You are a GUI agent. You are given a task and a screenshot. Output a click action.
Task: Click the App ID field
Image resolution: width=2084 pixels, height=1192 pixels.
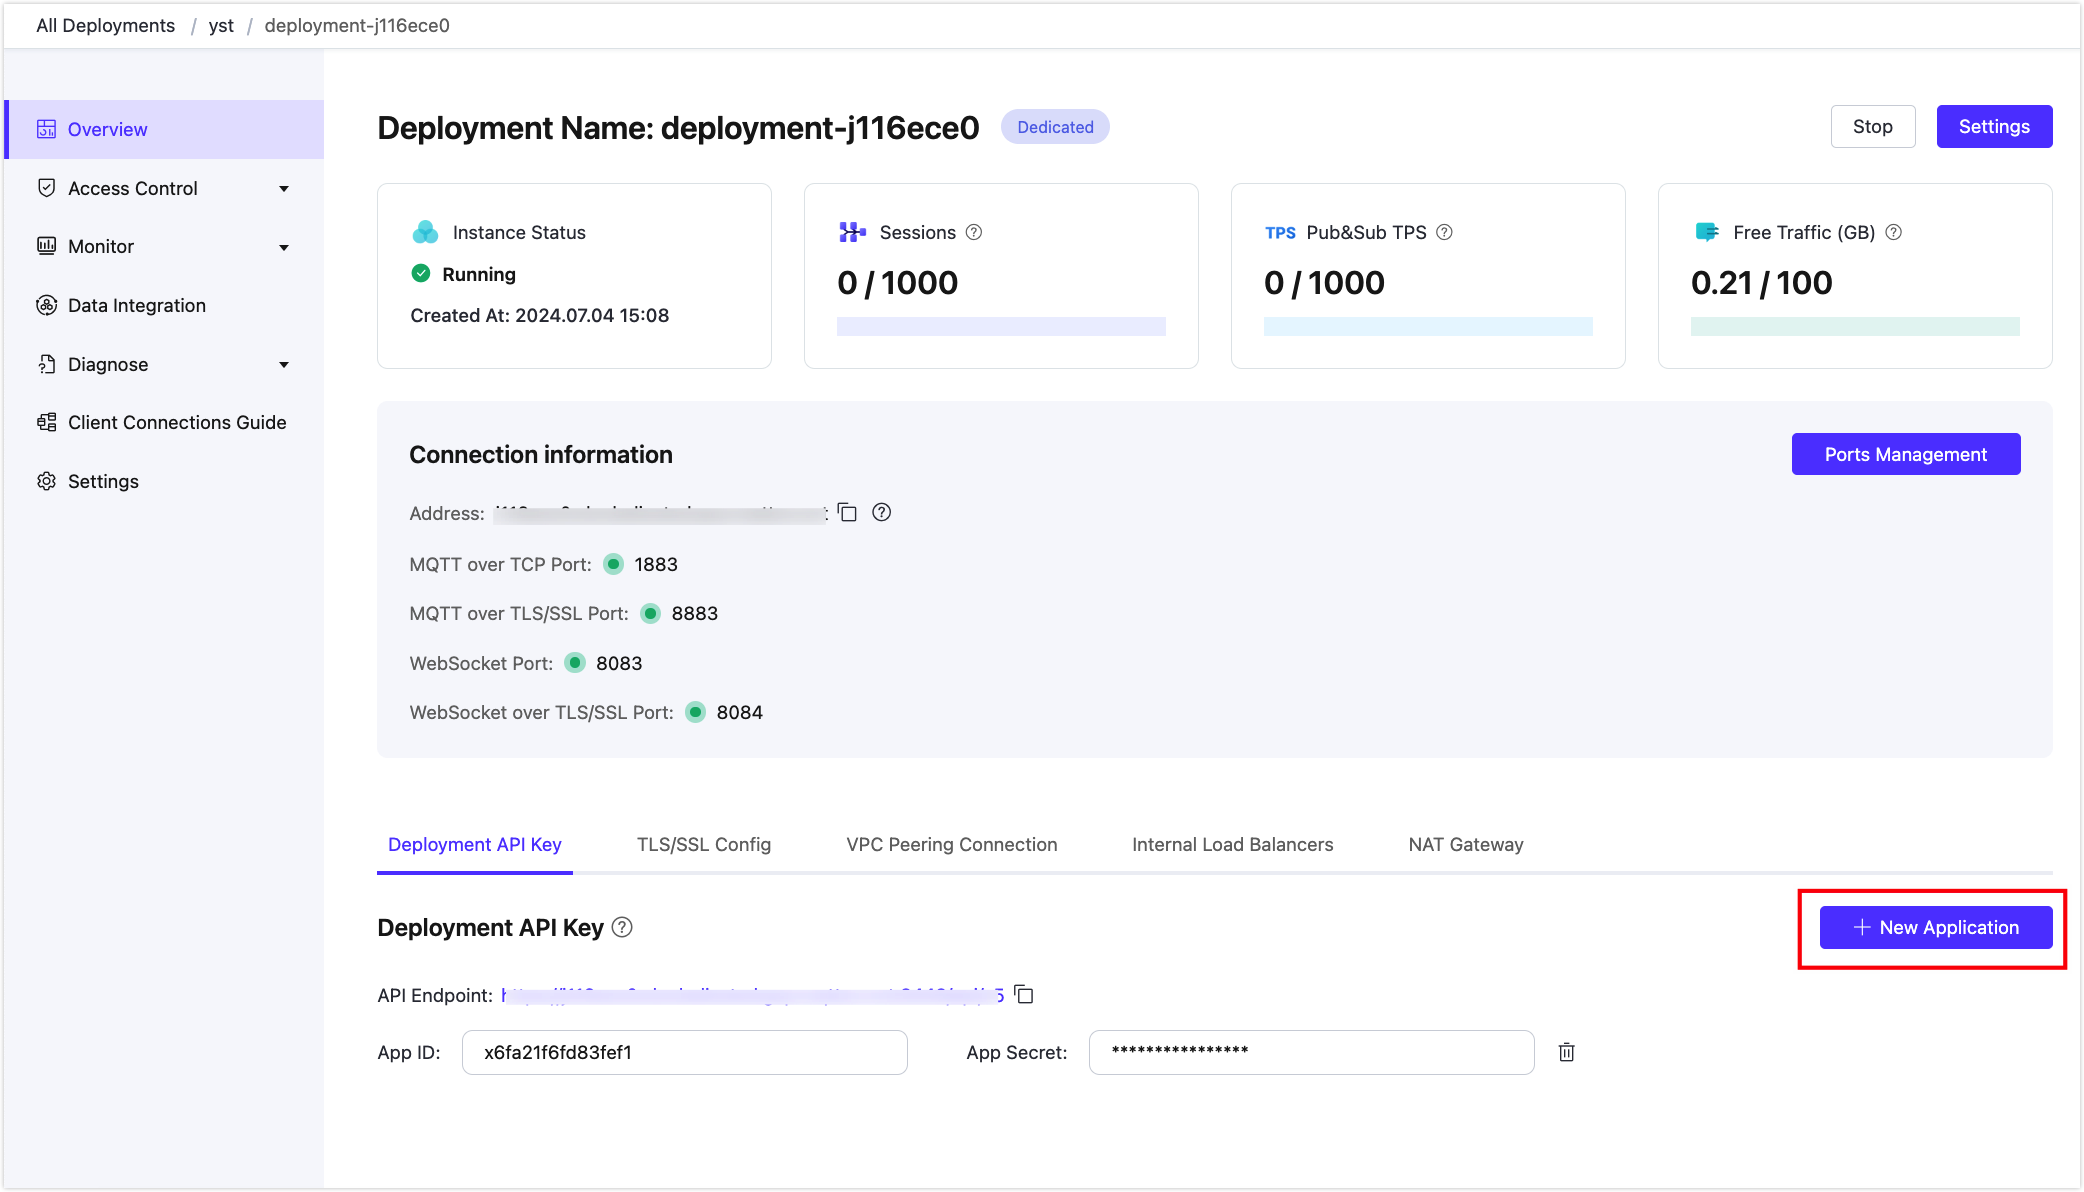[x=685, y=1052]
